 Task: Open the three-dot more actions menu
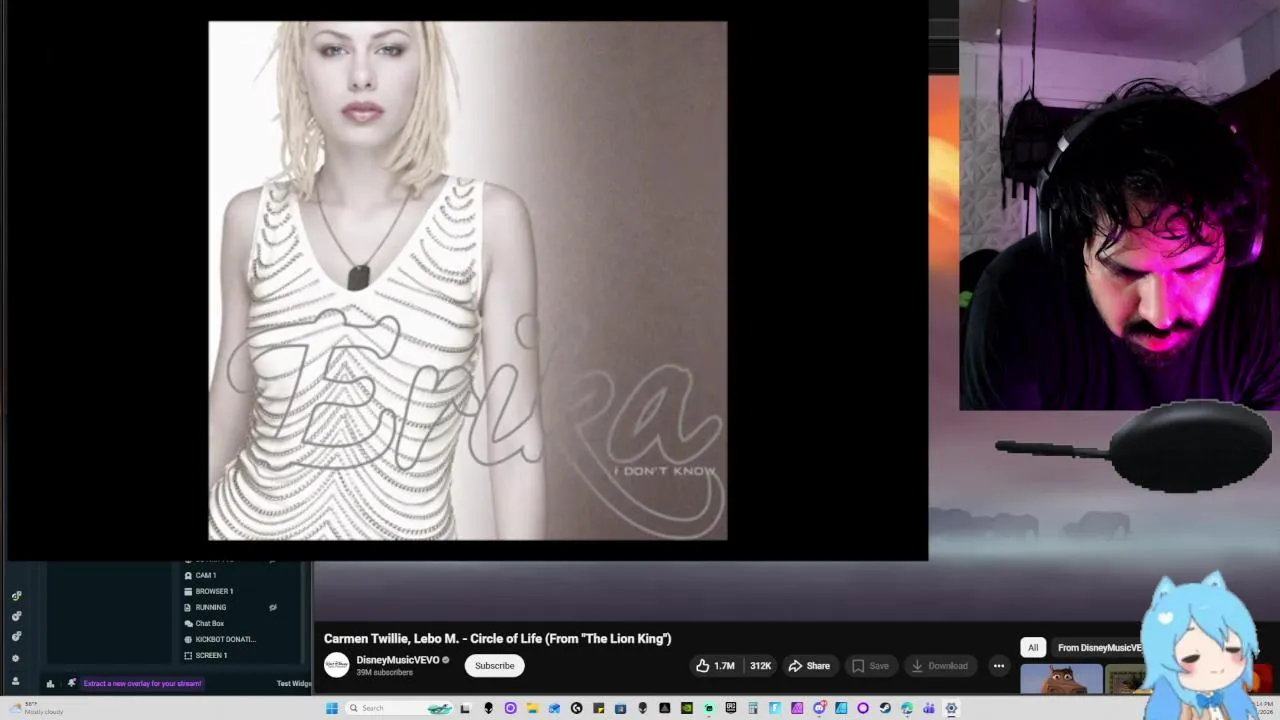pyautogui.click(x=998, y=666)
